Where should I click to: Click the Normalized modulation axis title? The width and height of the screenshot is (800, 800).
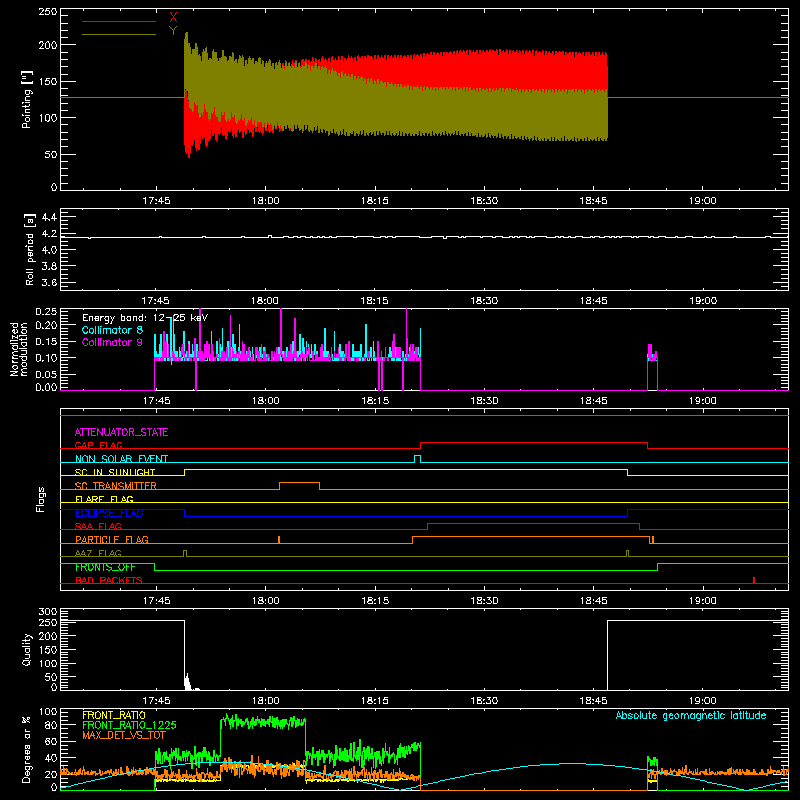18,349
